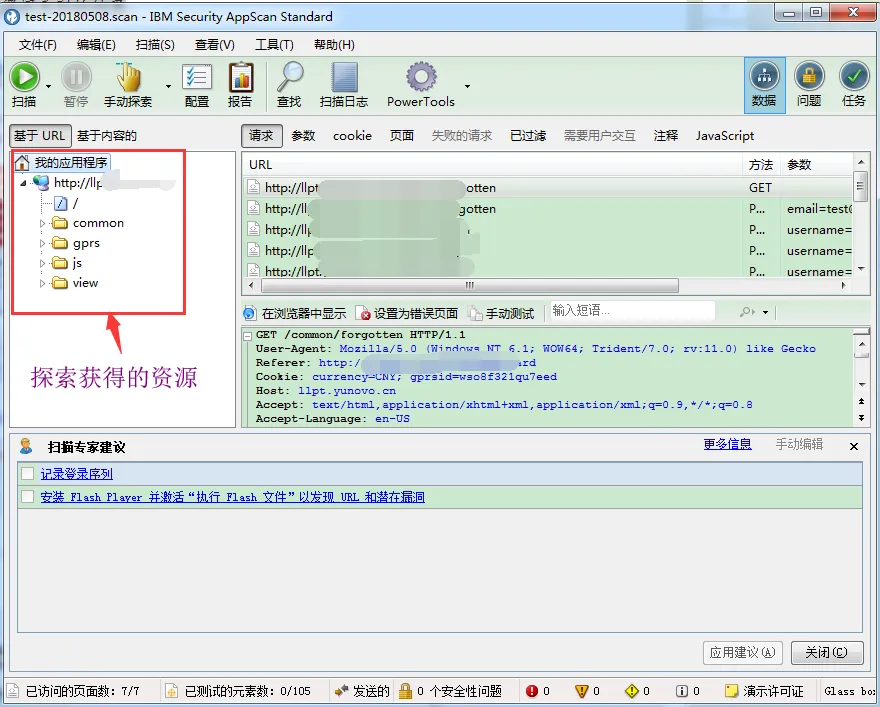Open the Configuration (配置) checklist icon

(x=197, y=77)
